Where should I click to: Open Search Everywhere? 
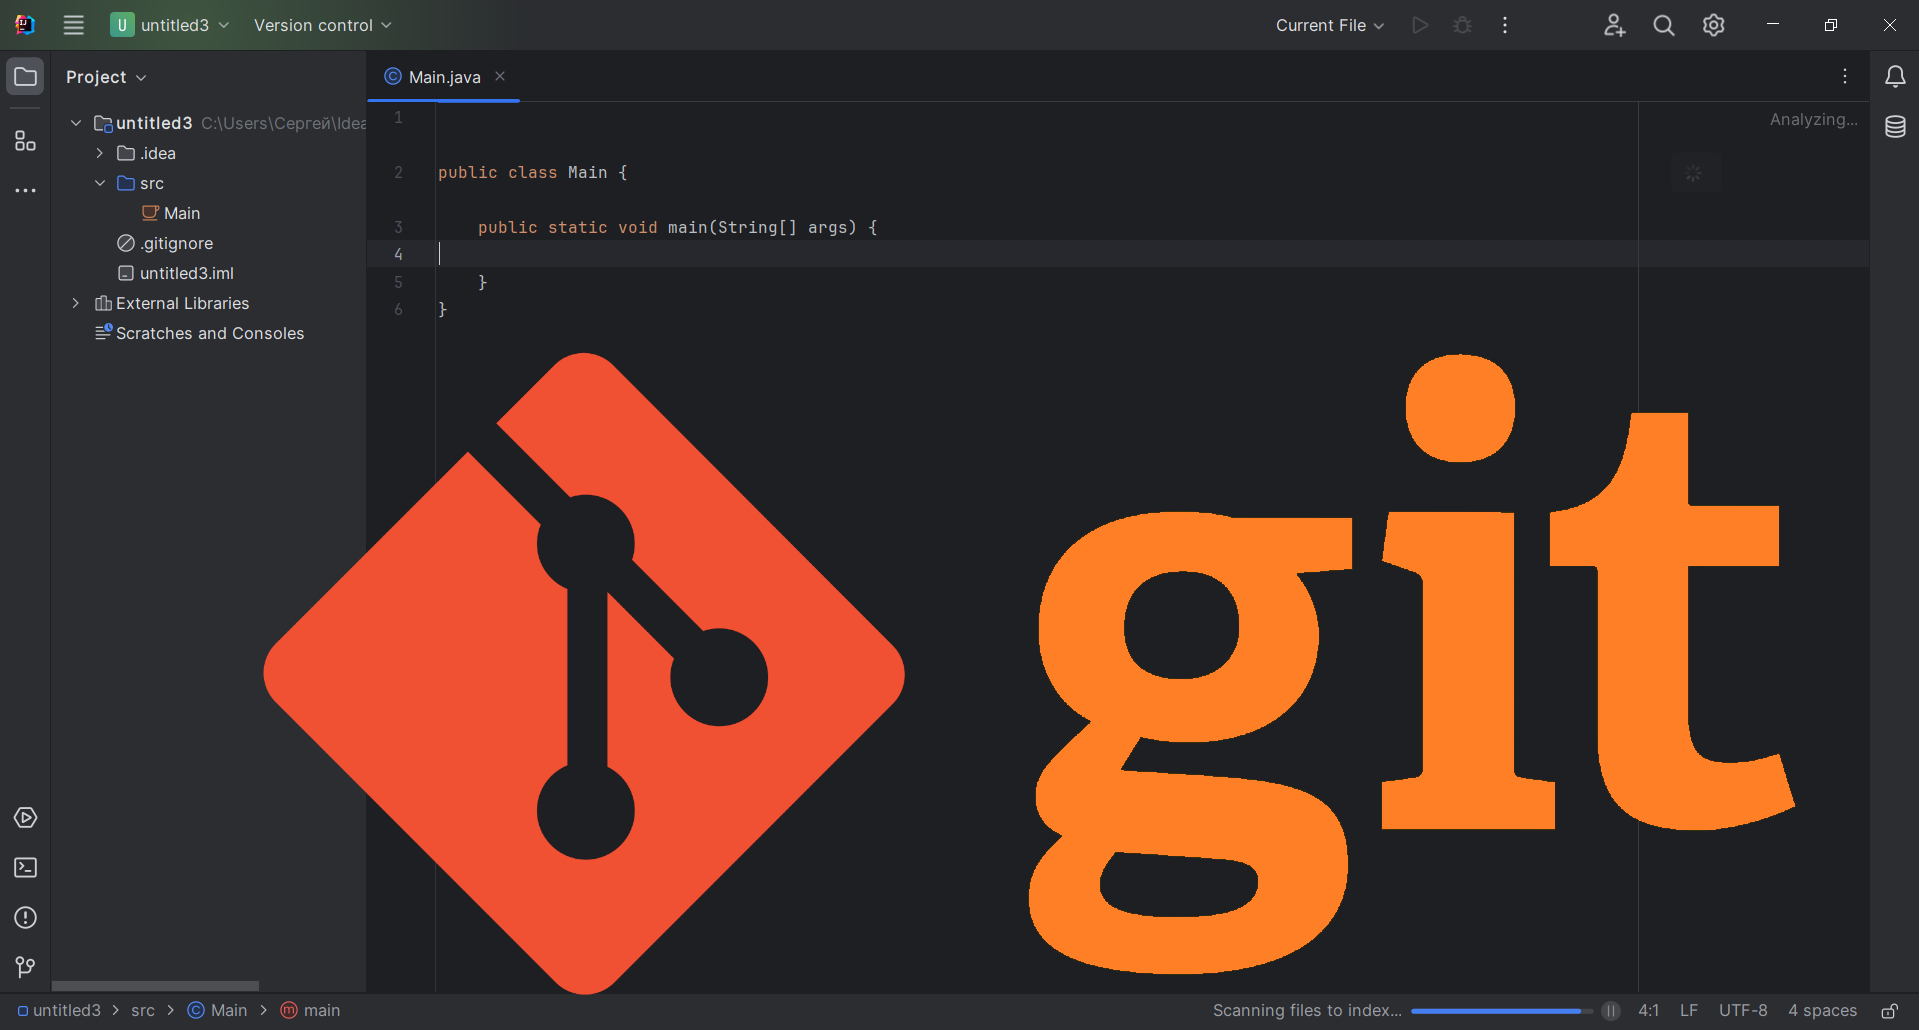[x=1664, y=25]
